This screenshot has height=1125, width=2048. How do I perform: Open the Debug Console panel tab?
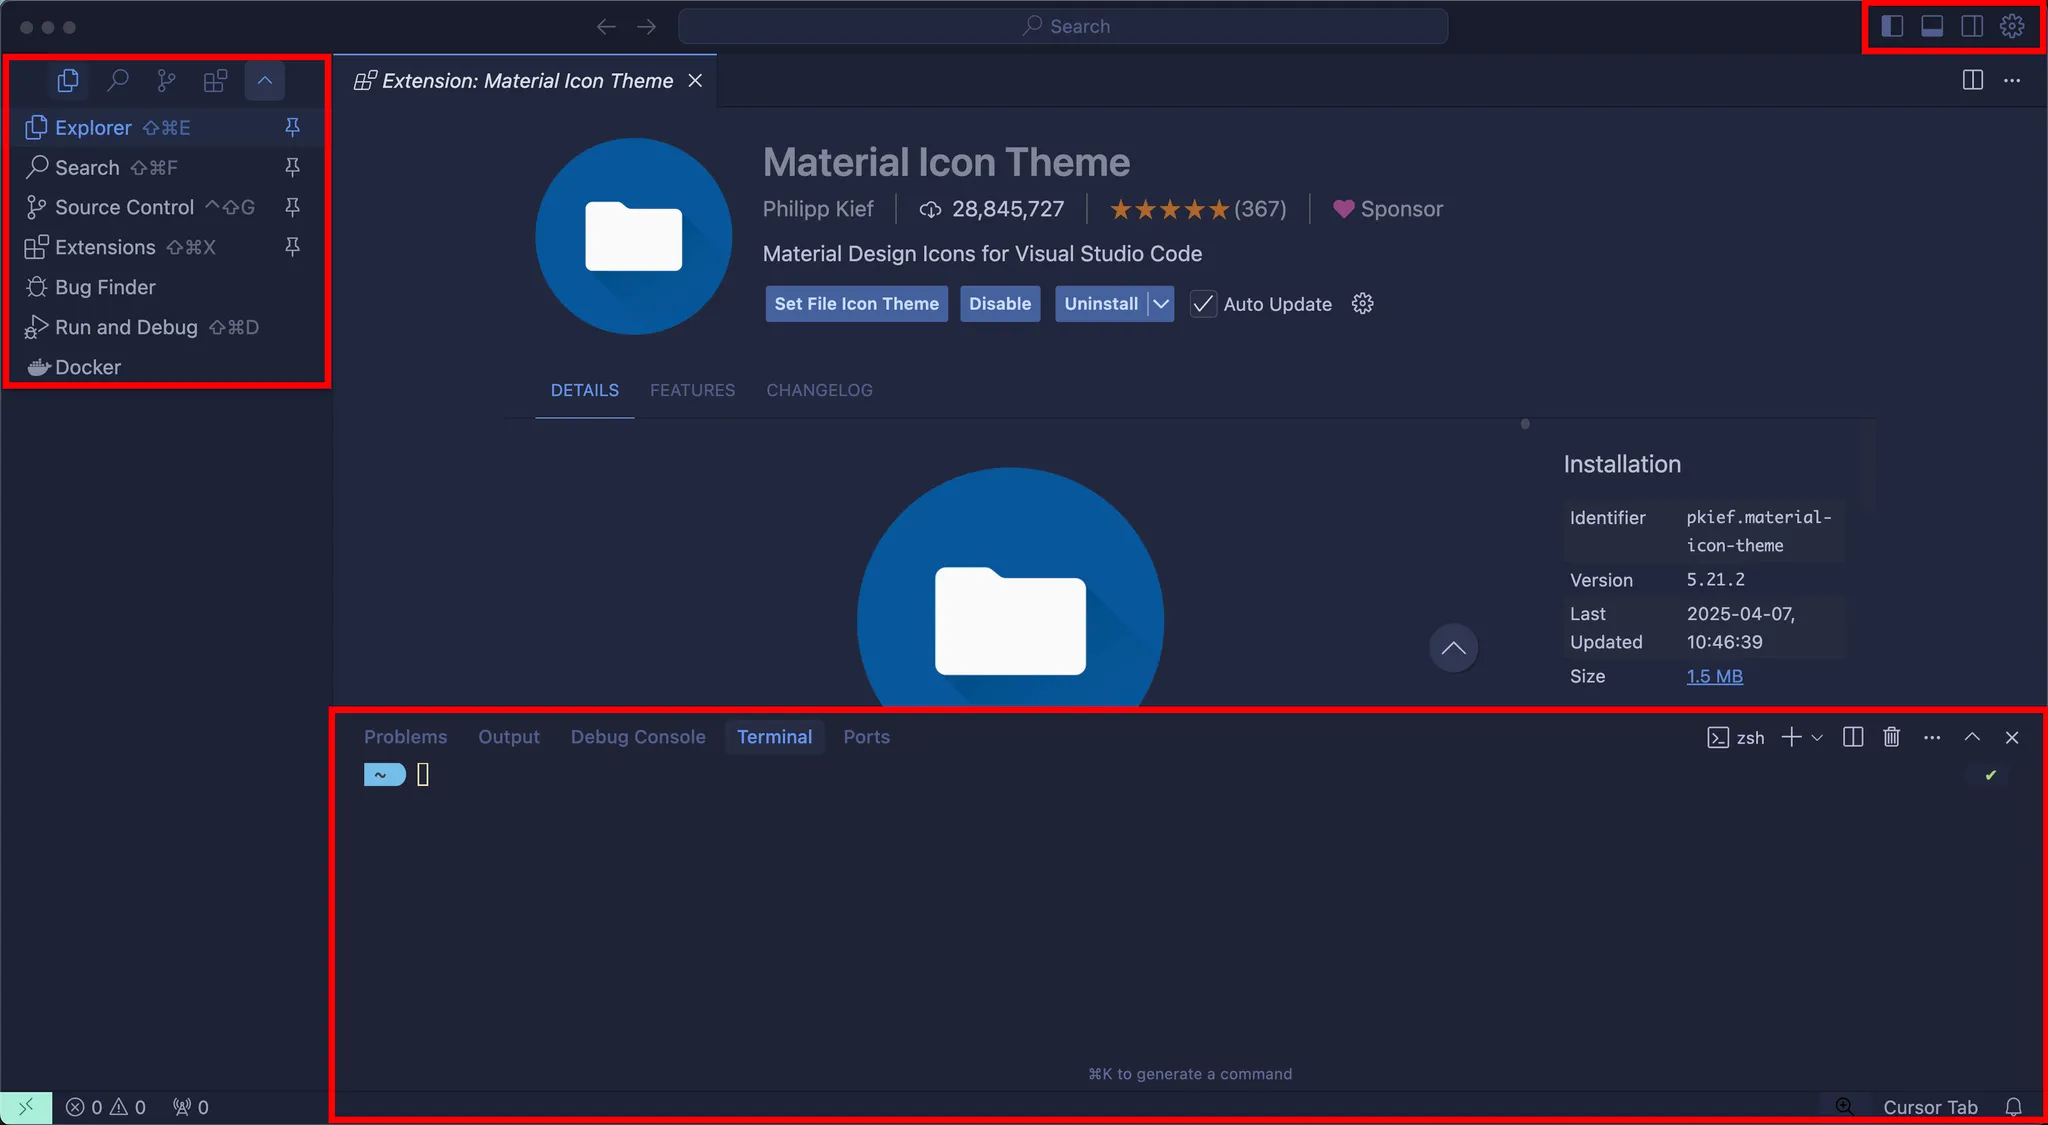pyautogui.click(x=638, y=737)
